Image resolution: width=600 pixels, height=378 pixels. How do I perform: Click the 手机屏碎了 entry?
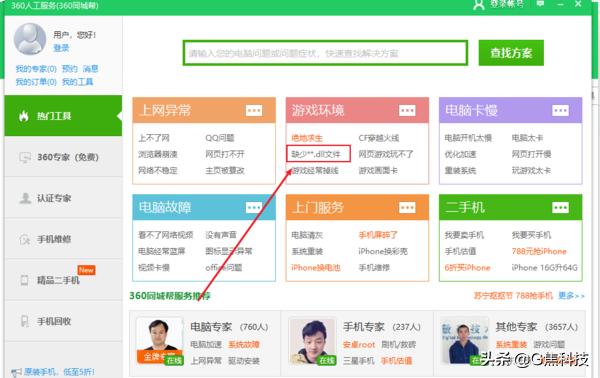(378, 235)
